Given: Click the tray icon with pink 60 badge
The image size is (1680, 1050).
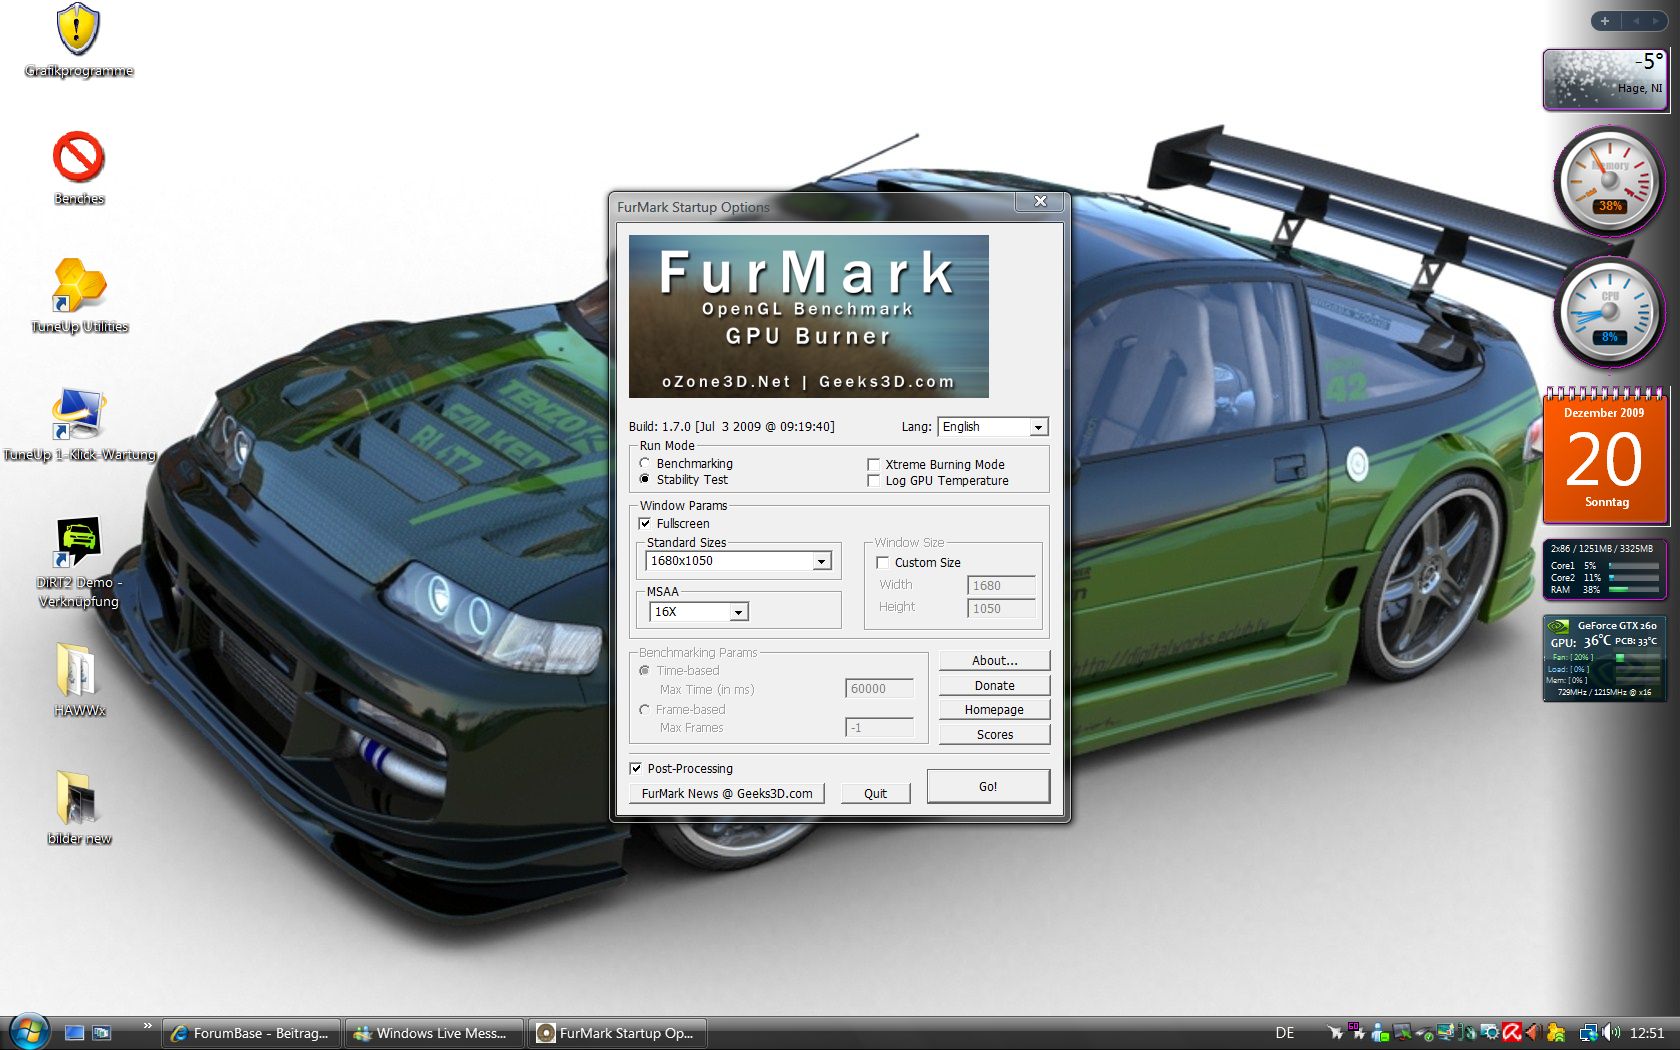Looking at the screenshot, I should (1356, 1031).
